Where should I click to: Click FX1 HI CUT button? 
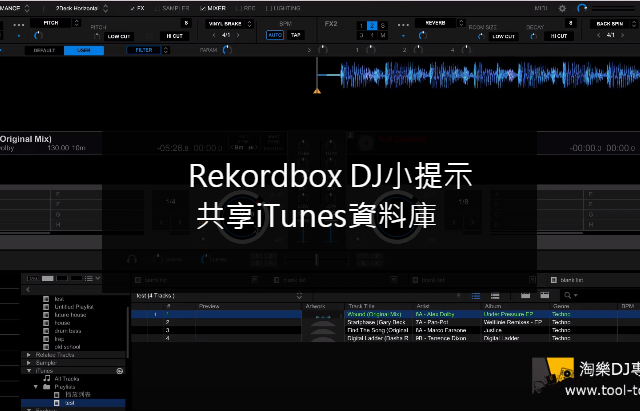click(174, 36)
